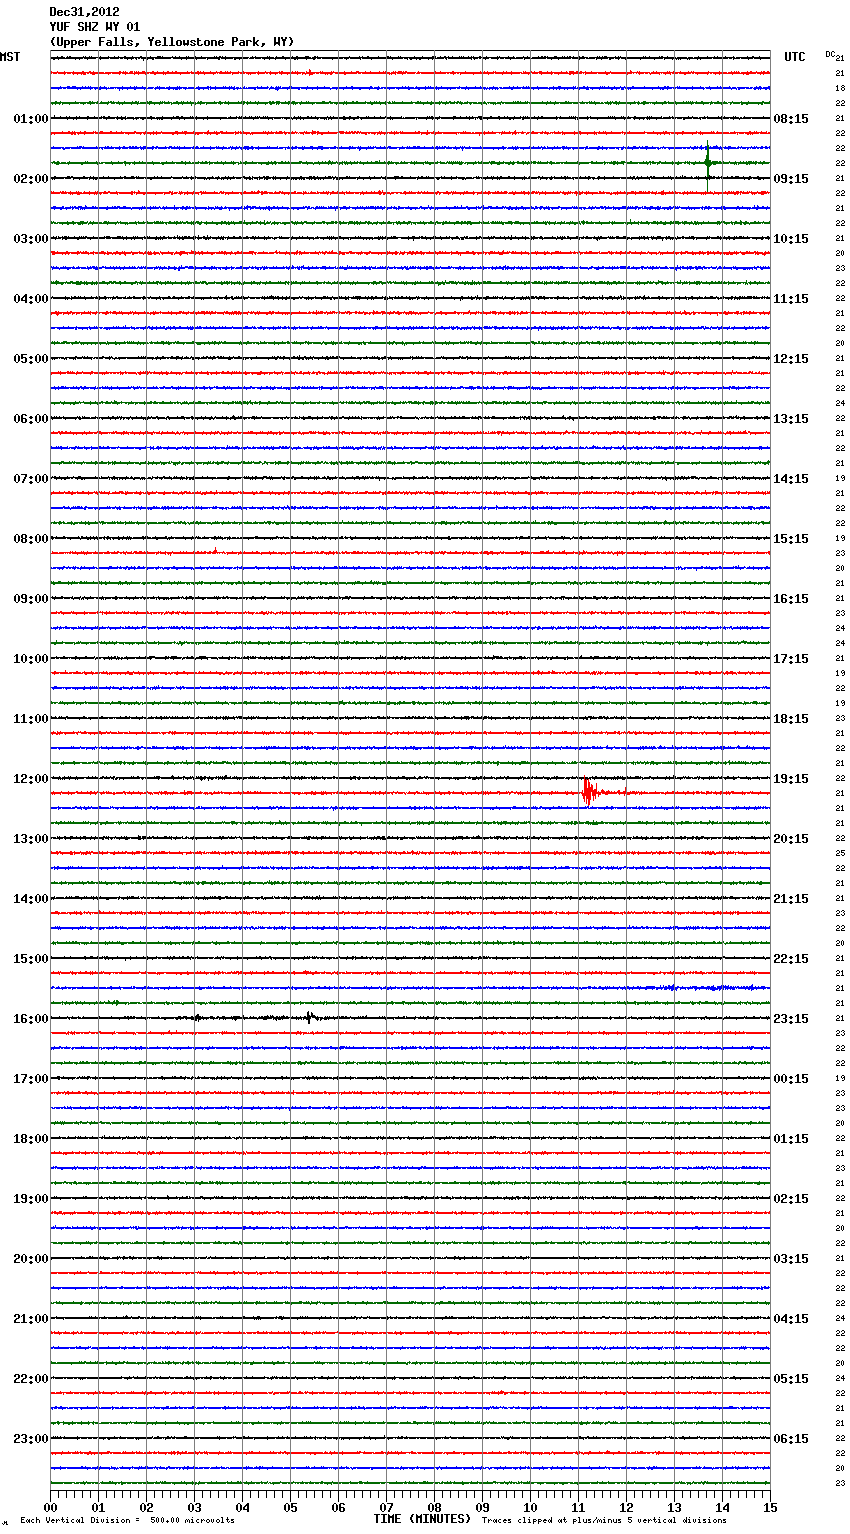Click the green spike event above the 02:00 trace
The height and width of the screenshot is (1534, 850).
coord(708,162)
